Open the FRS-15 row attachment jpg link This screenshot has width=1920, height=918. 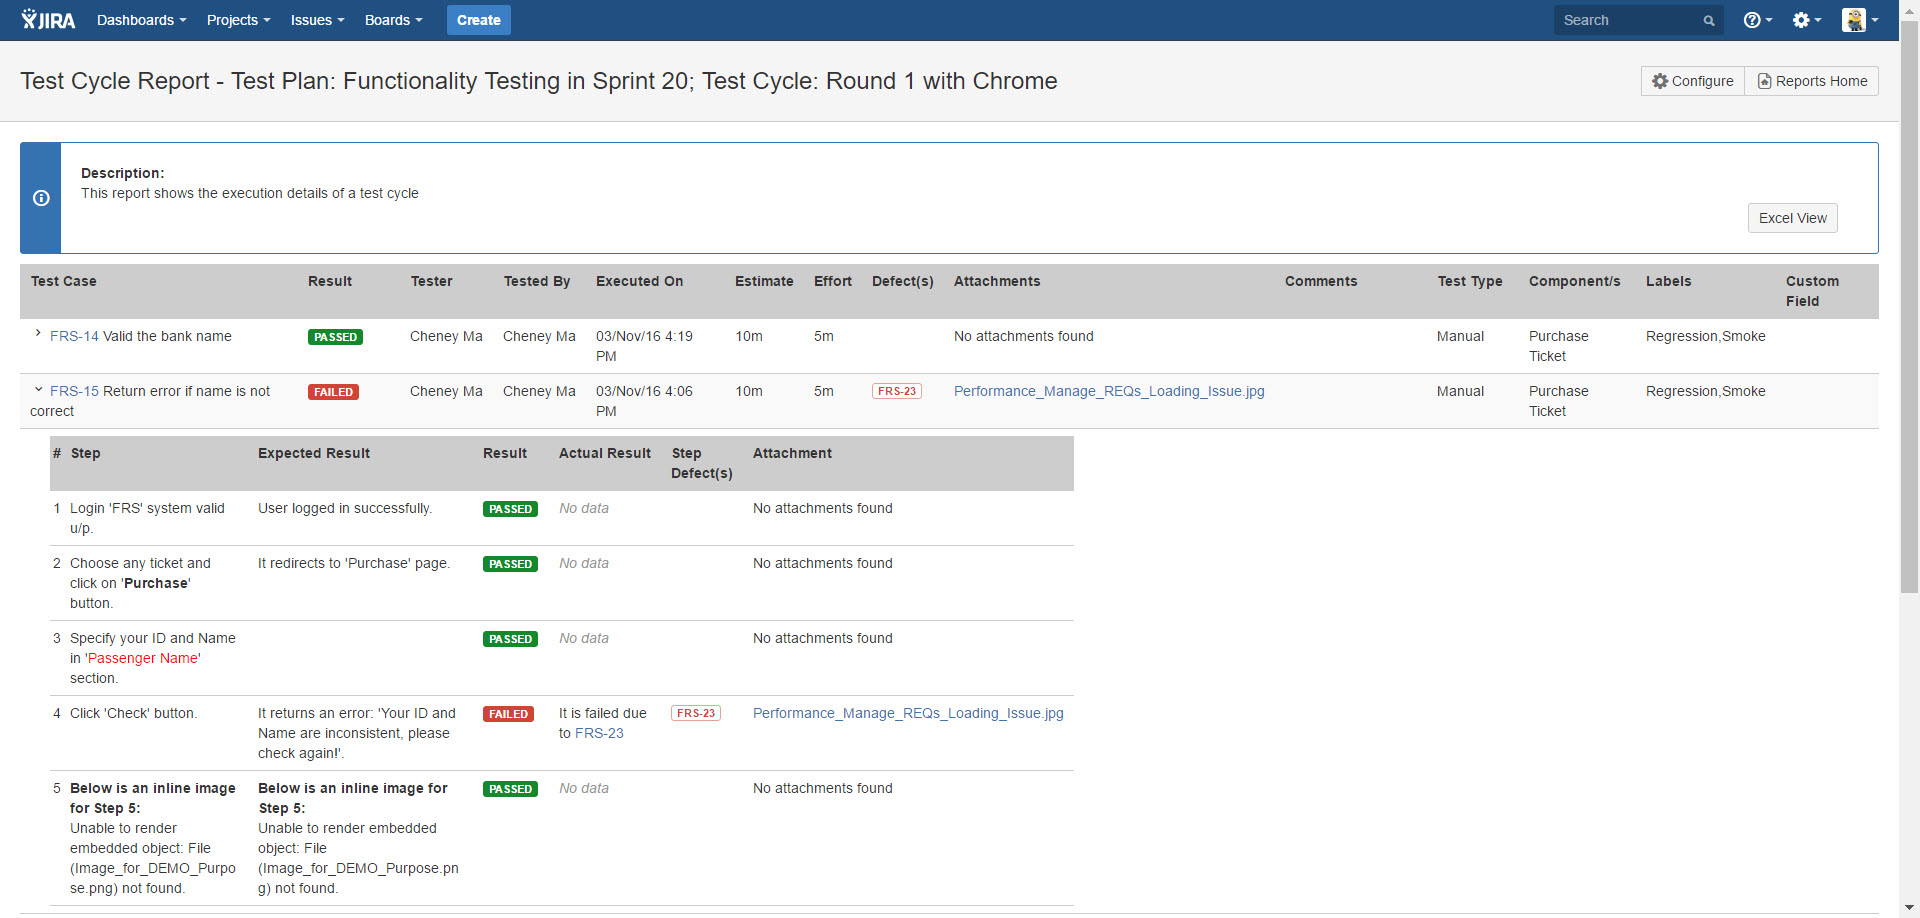point(1109,391)
